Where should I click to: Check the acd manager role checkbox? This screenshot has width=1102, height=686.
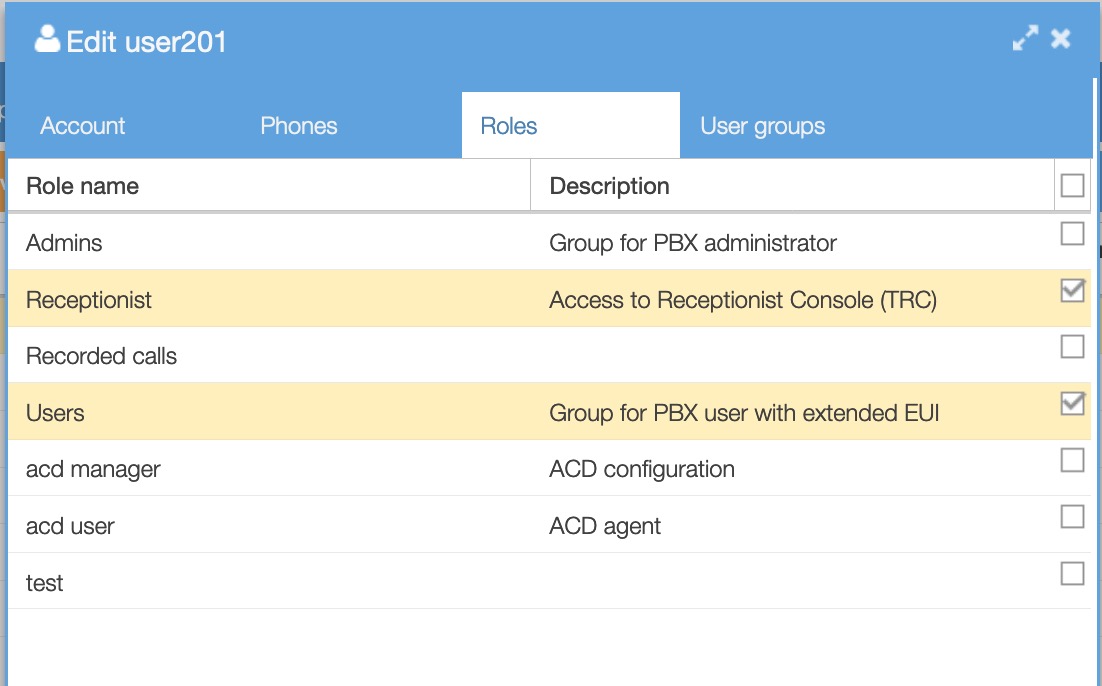coord(1072,460)
